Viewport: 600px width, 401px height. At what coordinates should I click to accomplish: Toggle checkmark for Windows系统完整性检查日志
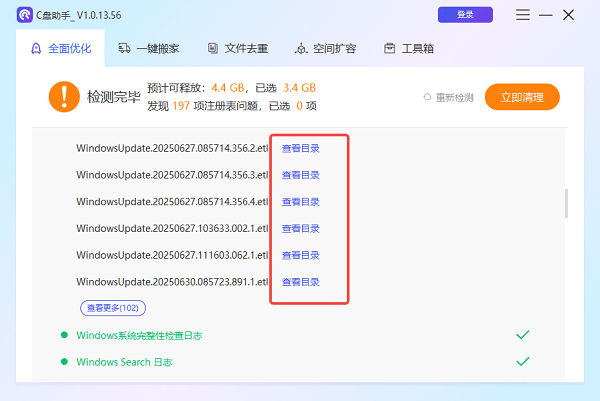pos(521,335)
